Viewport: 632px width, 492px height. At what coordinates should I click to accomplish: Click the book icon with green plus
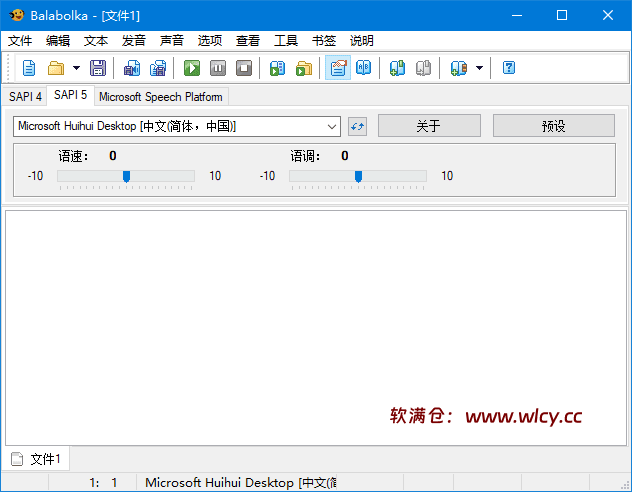pyautogui.click(x=397, y=68)
